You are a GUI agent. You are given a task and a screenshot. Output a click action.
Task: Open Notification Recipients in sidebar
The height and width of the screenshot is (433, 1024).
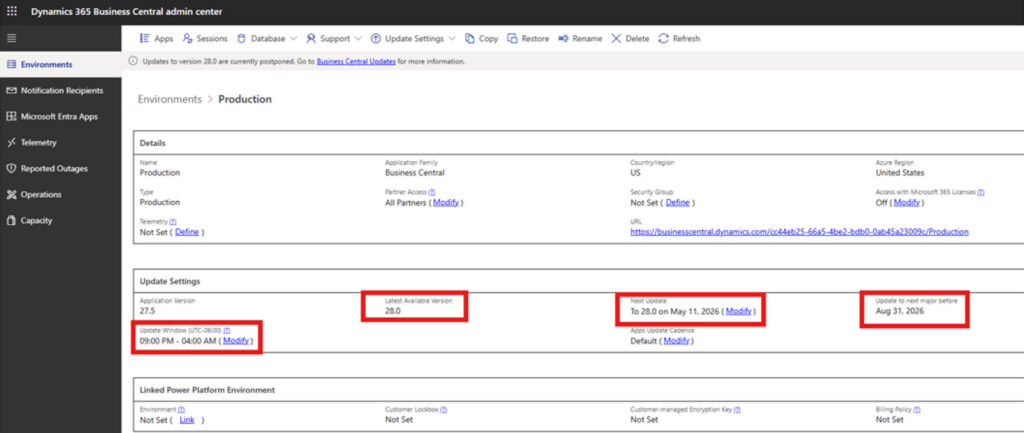point(61,90)
